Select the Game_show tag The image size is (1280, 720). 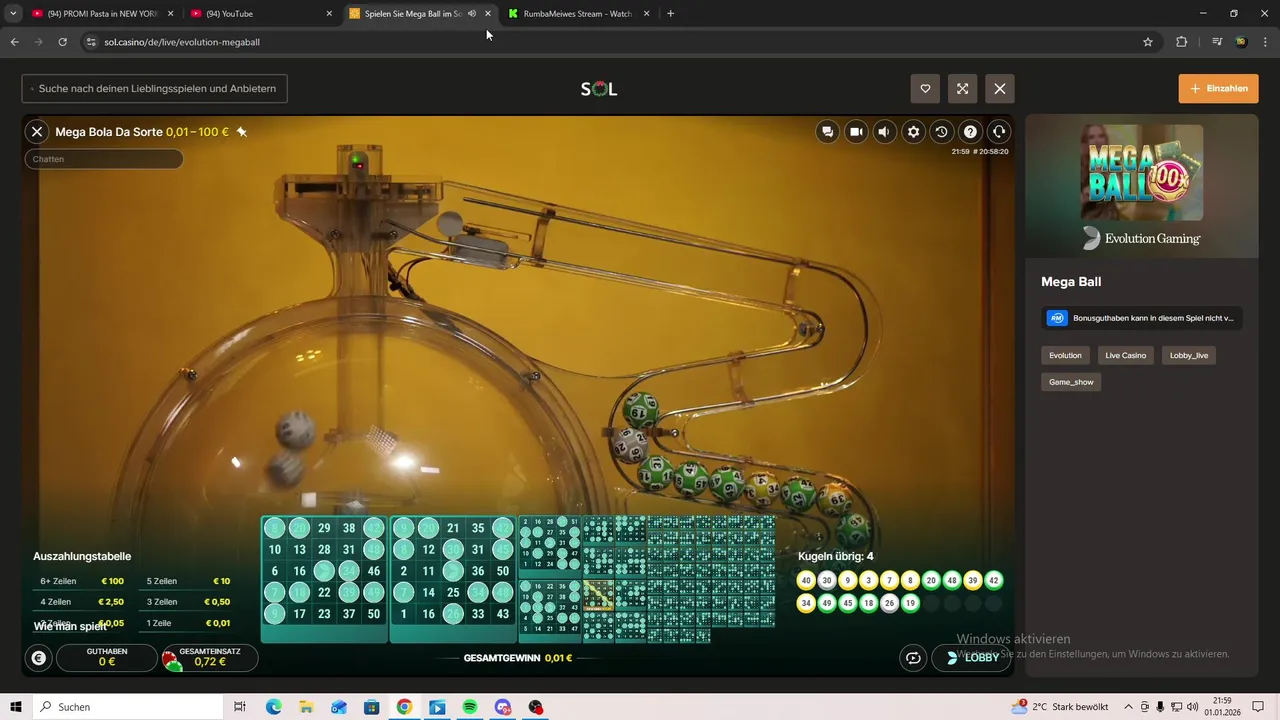pos(1071,382)
